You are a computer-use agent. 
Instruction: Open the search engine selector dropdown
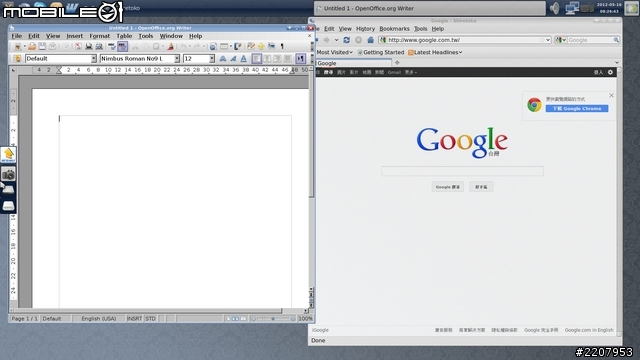pyautogui.click(x=560, y=40)
